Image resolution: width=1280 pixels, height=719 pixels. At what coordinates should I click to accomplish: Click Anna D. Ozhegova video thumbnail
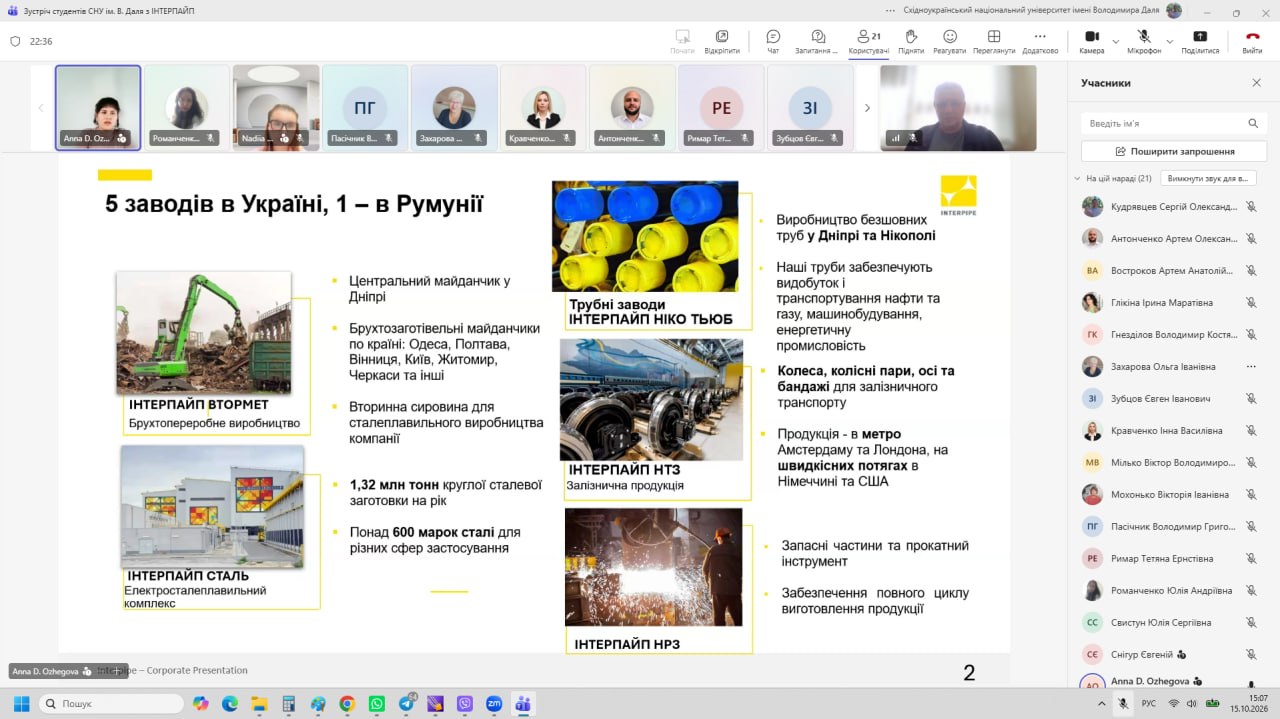click(98, 108)
